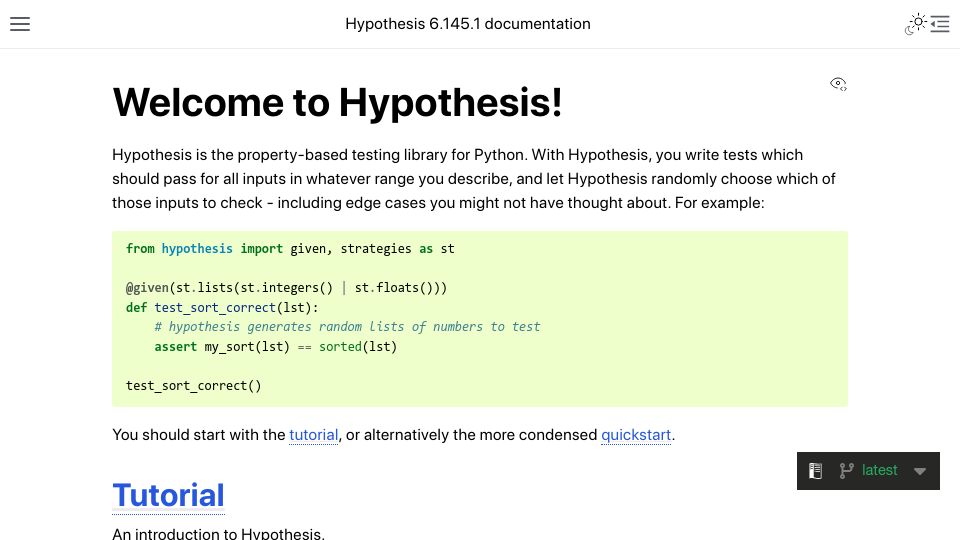Toggle light/dark theme sun icon
The height and width of the screenshot is (540, 960).
(x=916, y=24)
